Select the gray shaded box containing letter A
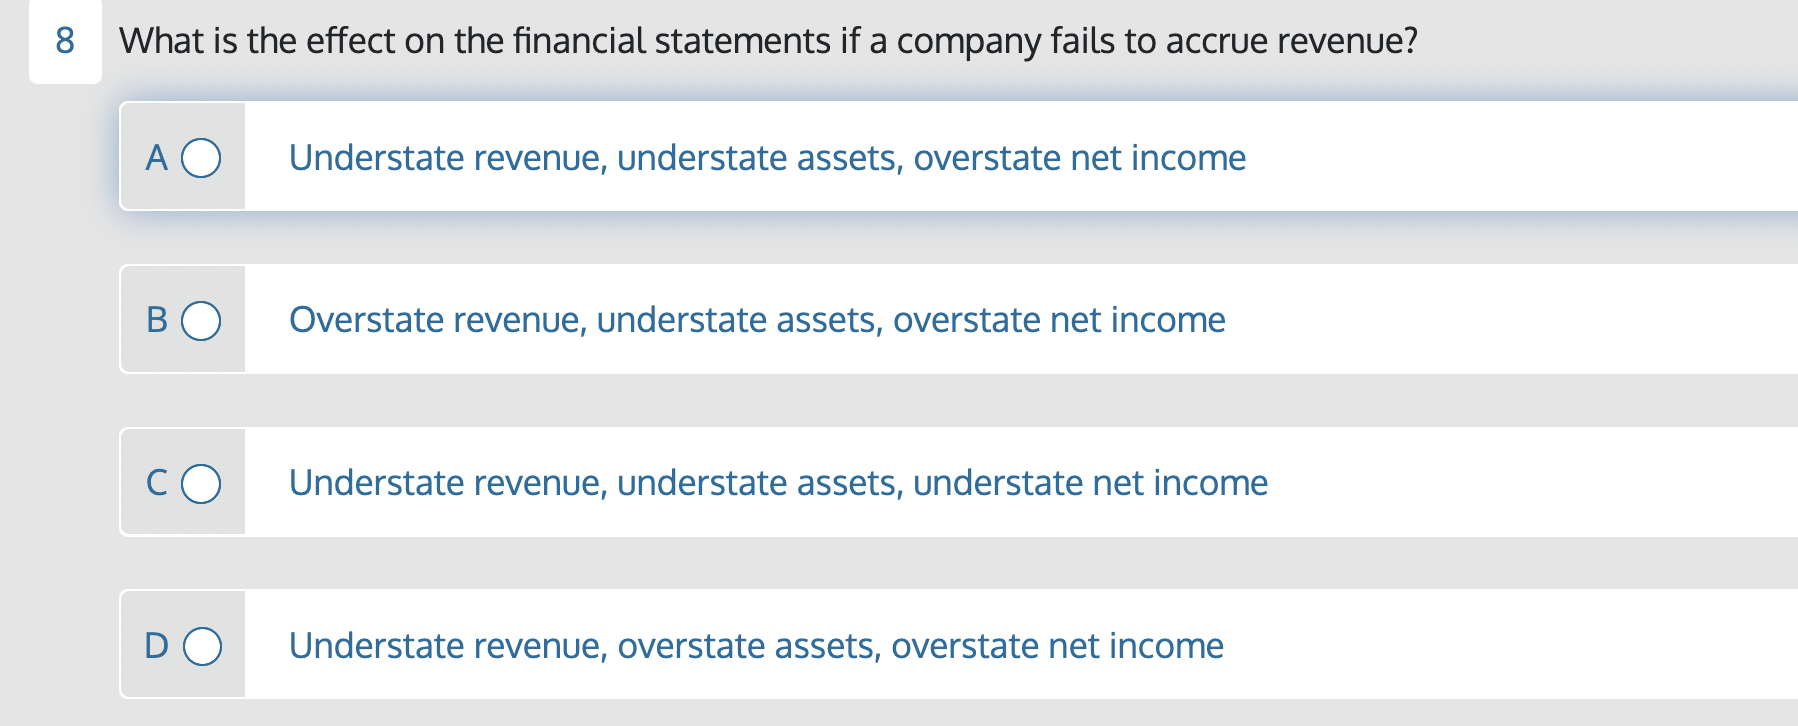 coord(182,157)
